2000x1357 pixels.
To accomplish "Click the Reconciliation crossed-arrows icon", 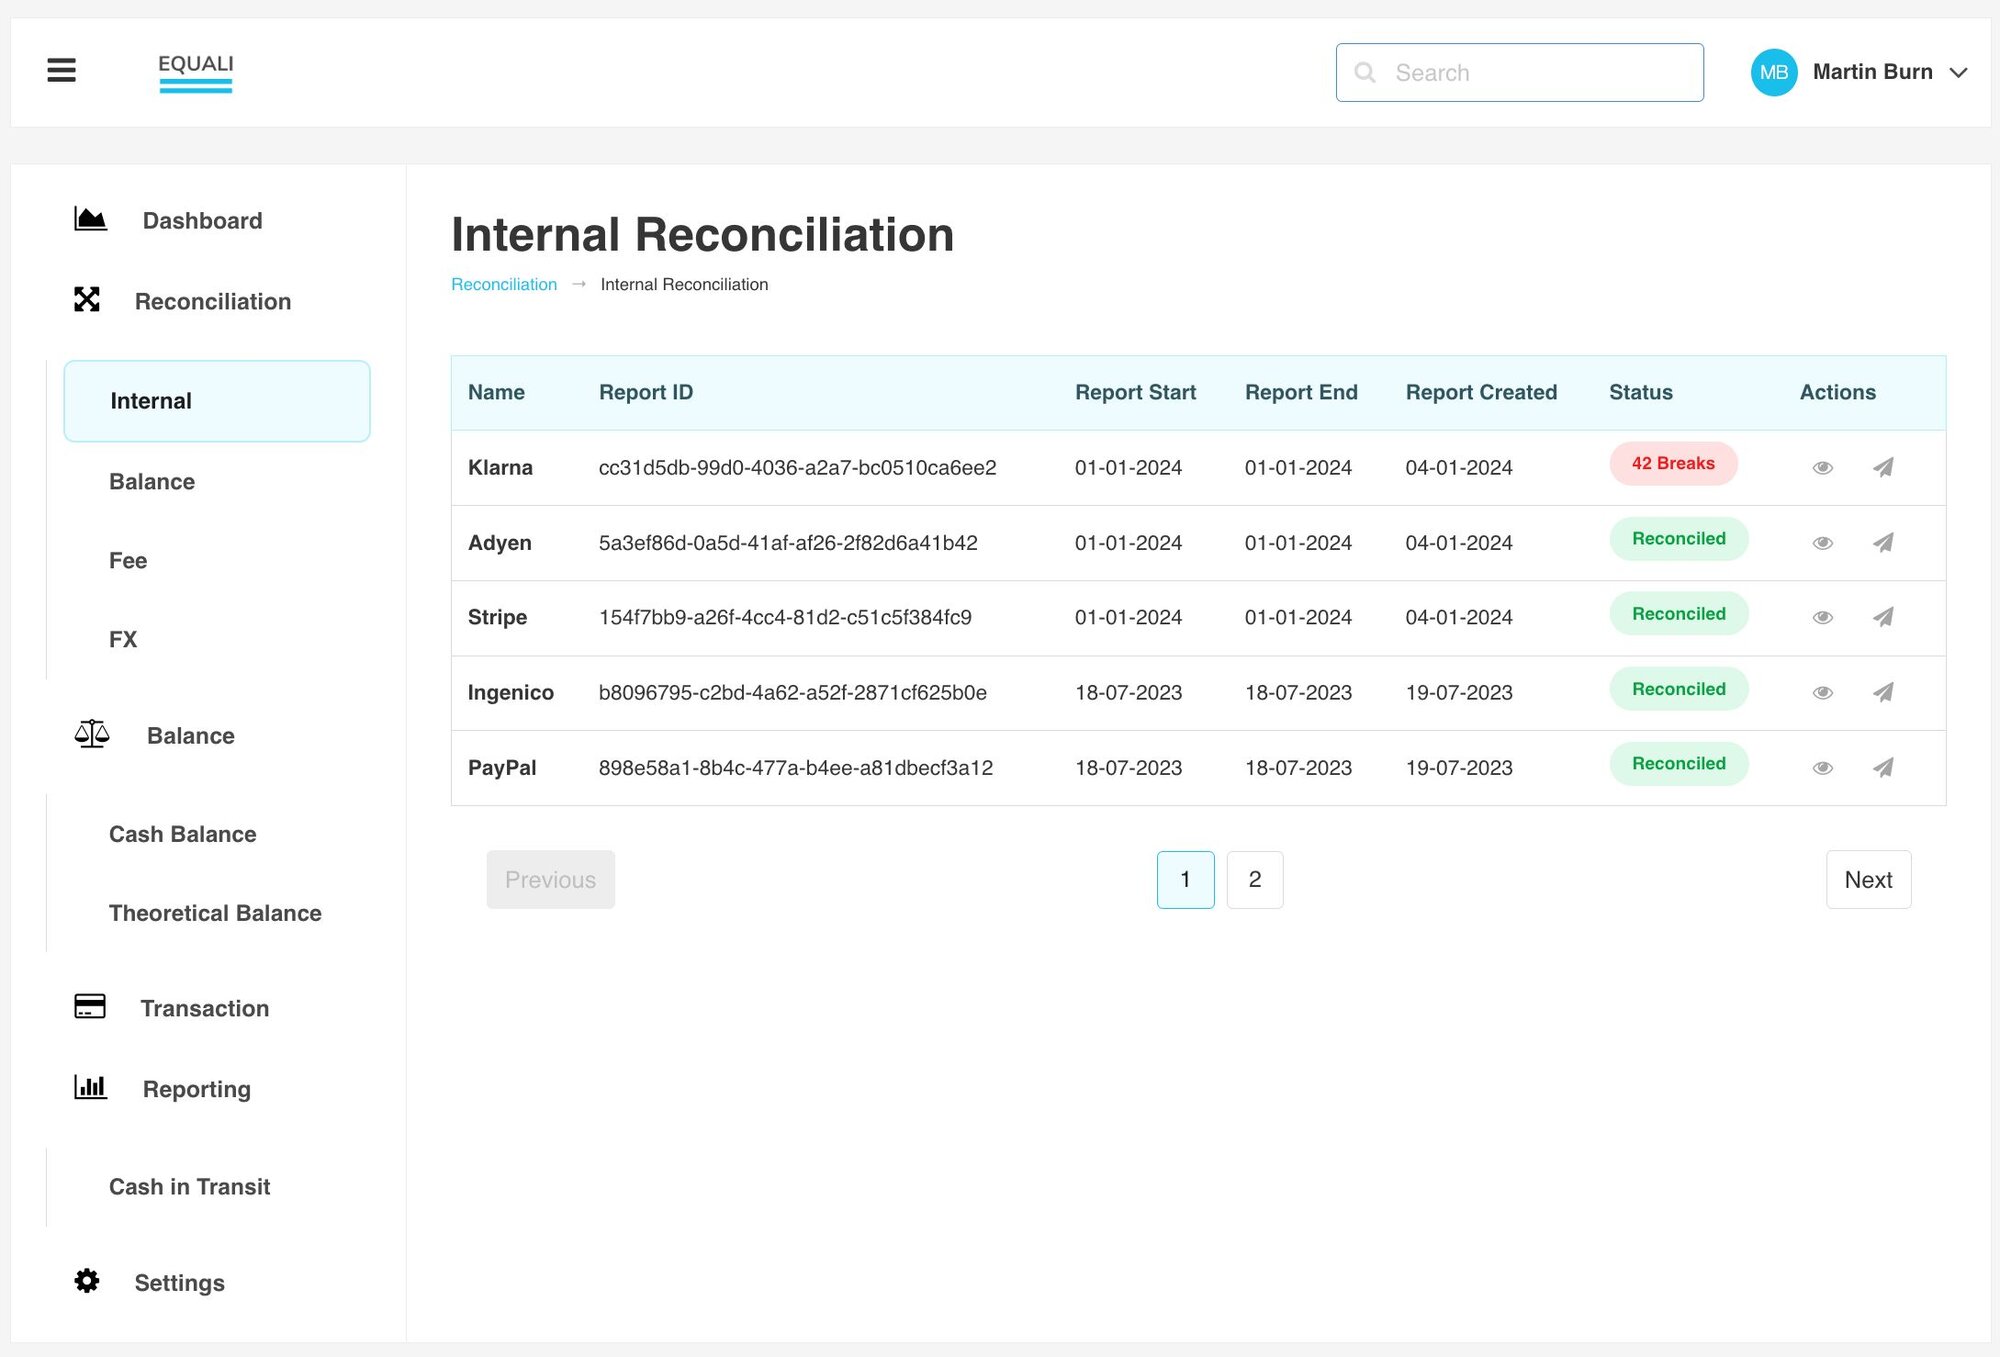I will (87, 300).
